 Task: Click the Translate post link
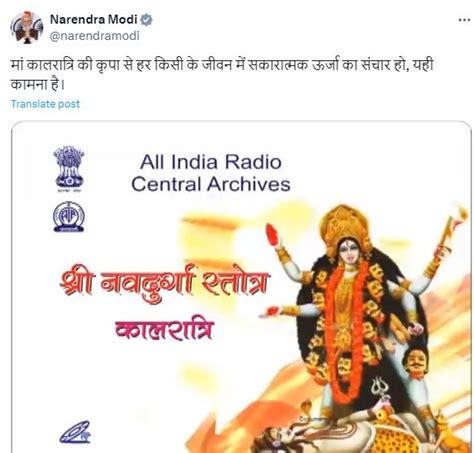pyautogui.click(x=45, y=104)
